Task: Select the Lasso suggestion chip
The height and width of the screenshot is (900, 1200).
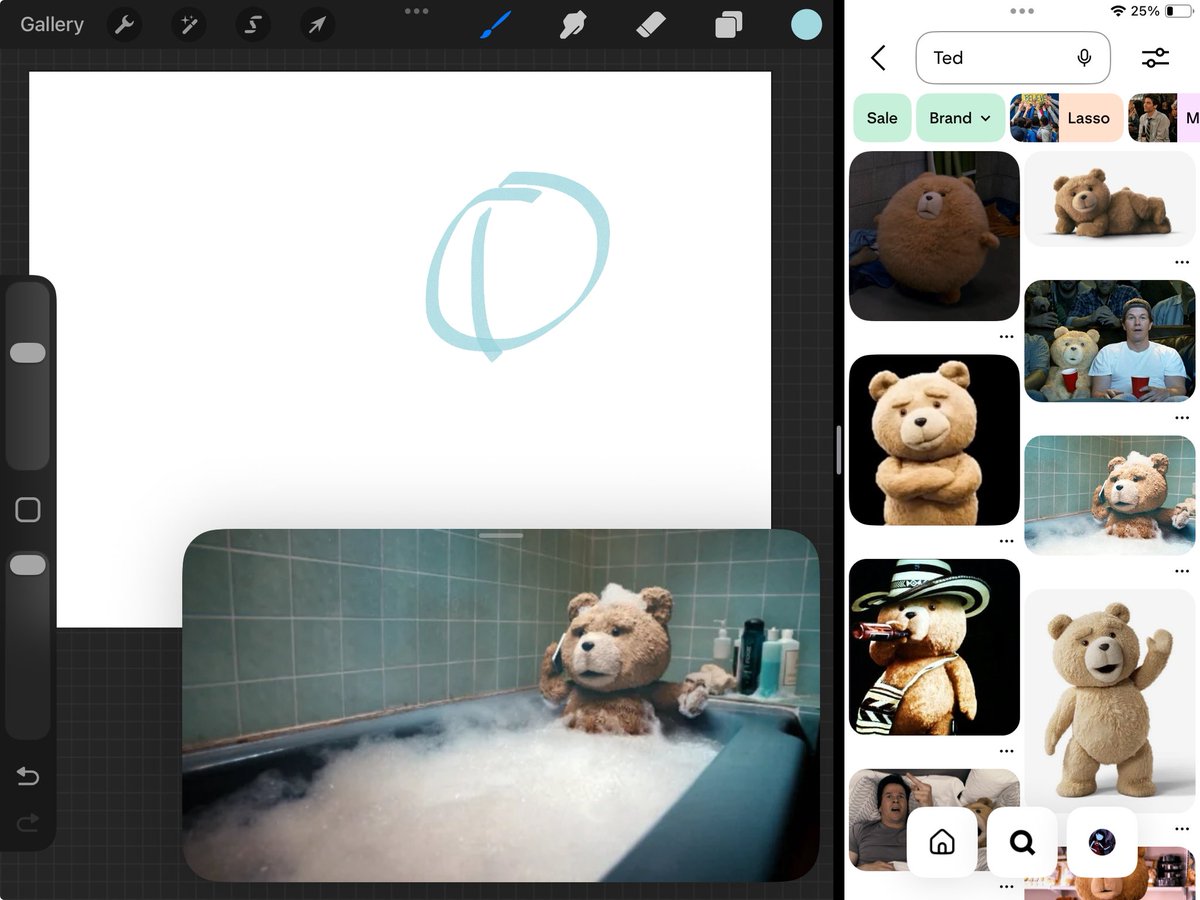Action: click(1067, 118)
